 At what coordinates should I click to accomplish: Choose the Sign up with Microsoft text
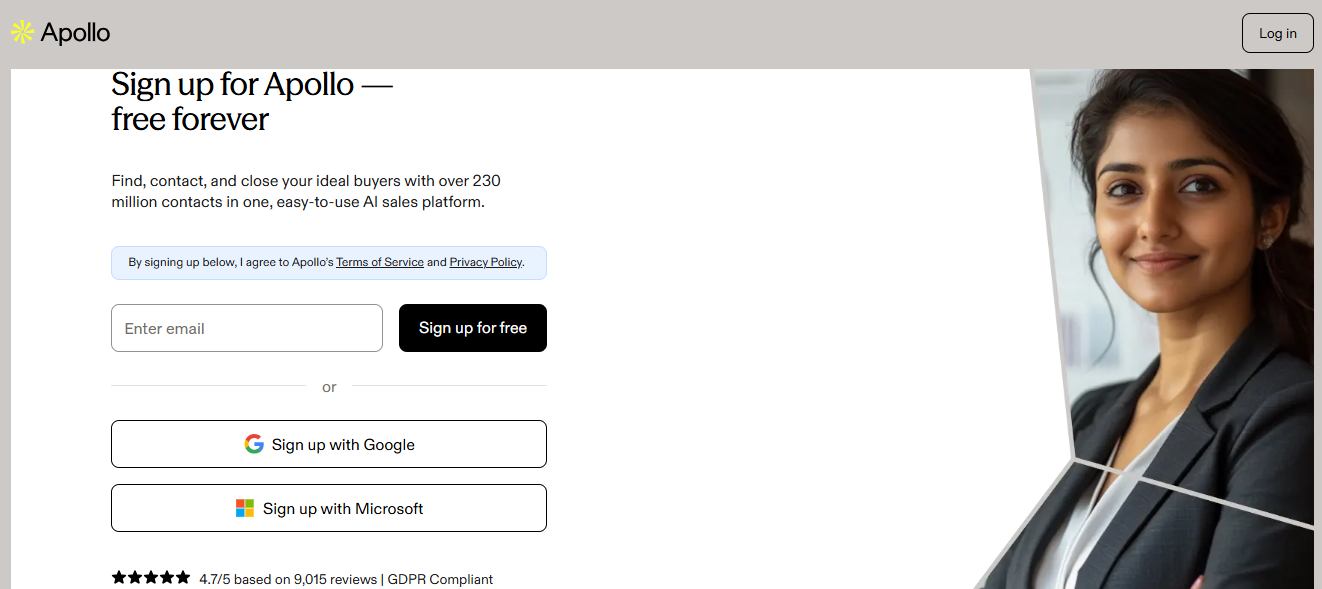coord(343,509)
